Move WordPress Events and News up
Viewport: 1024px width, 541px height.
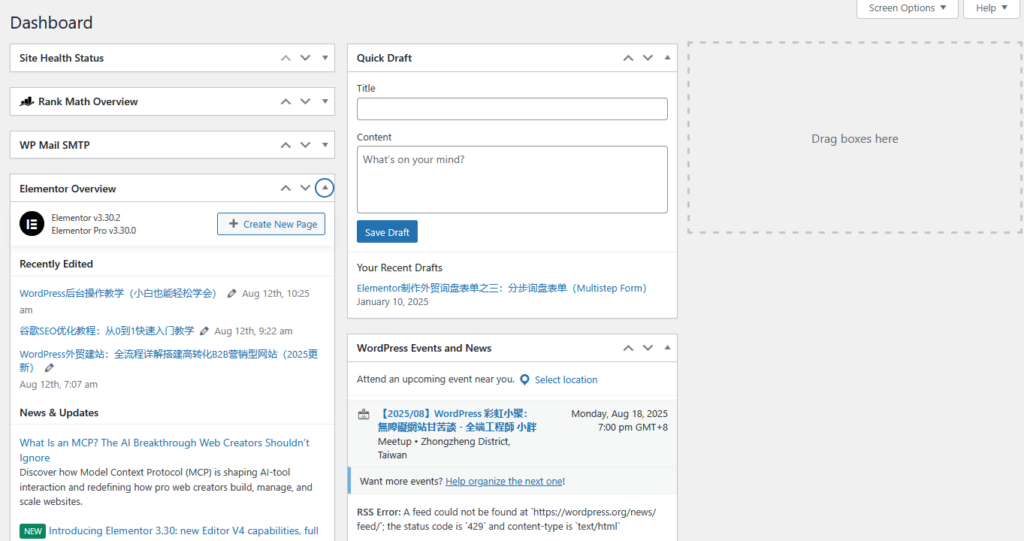(x=628, y=348)
